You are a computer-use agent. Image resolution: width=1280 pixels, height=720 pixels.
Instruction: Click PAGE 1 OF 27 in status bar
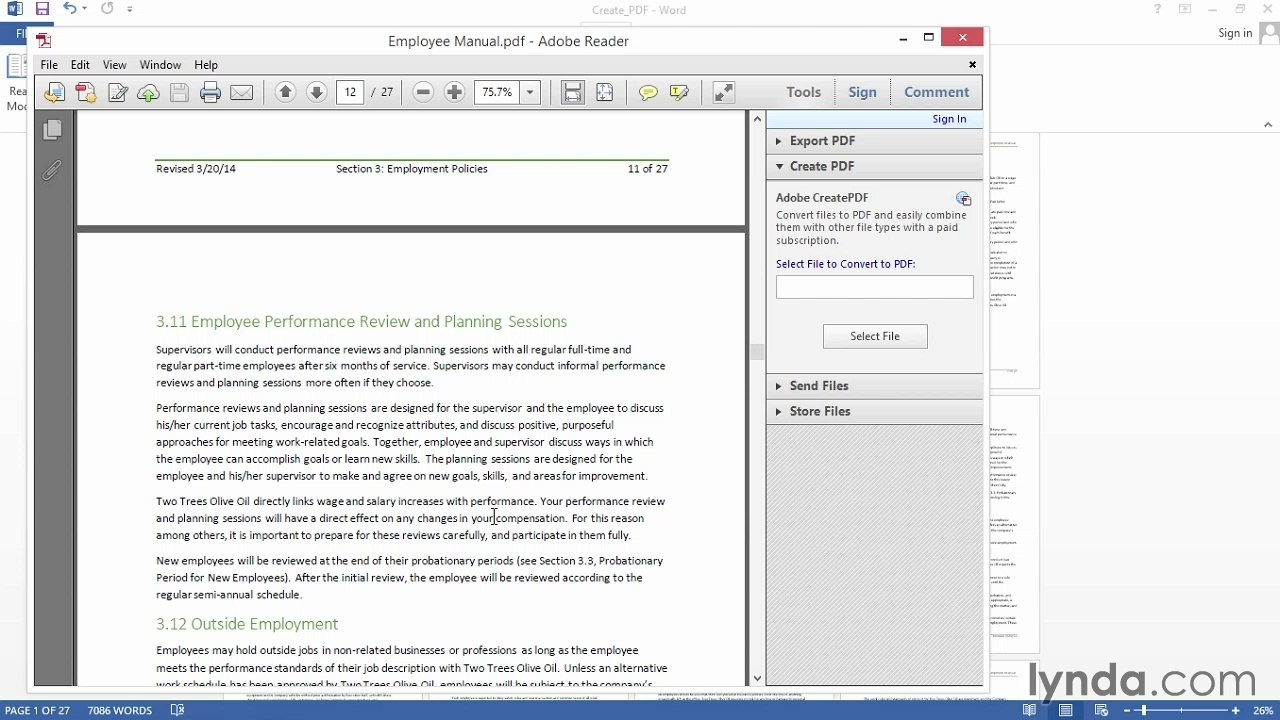tap(37, 711)
